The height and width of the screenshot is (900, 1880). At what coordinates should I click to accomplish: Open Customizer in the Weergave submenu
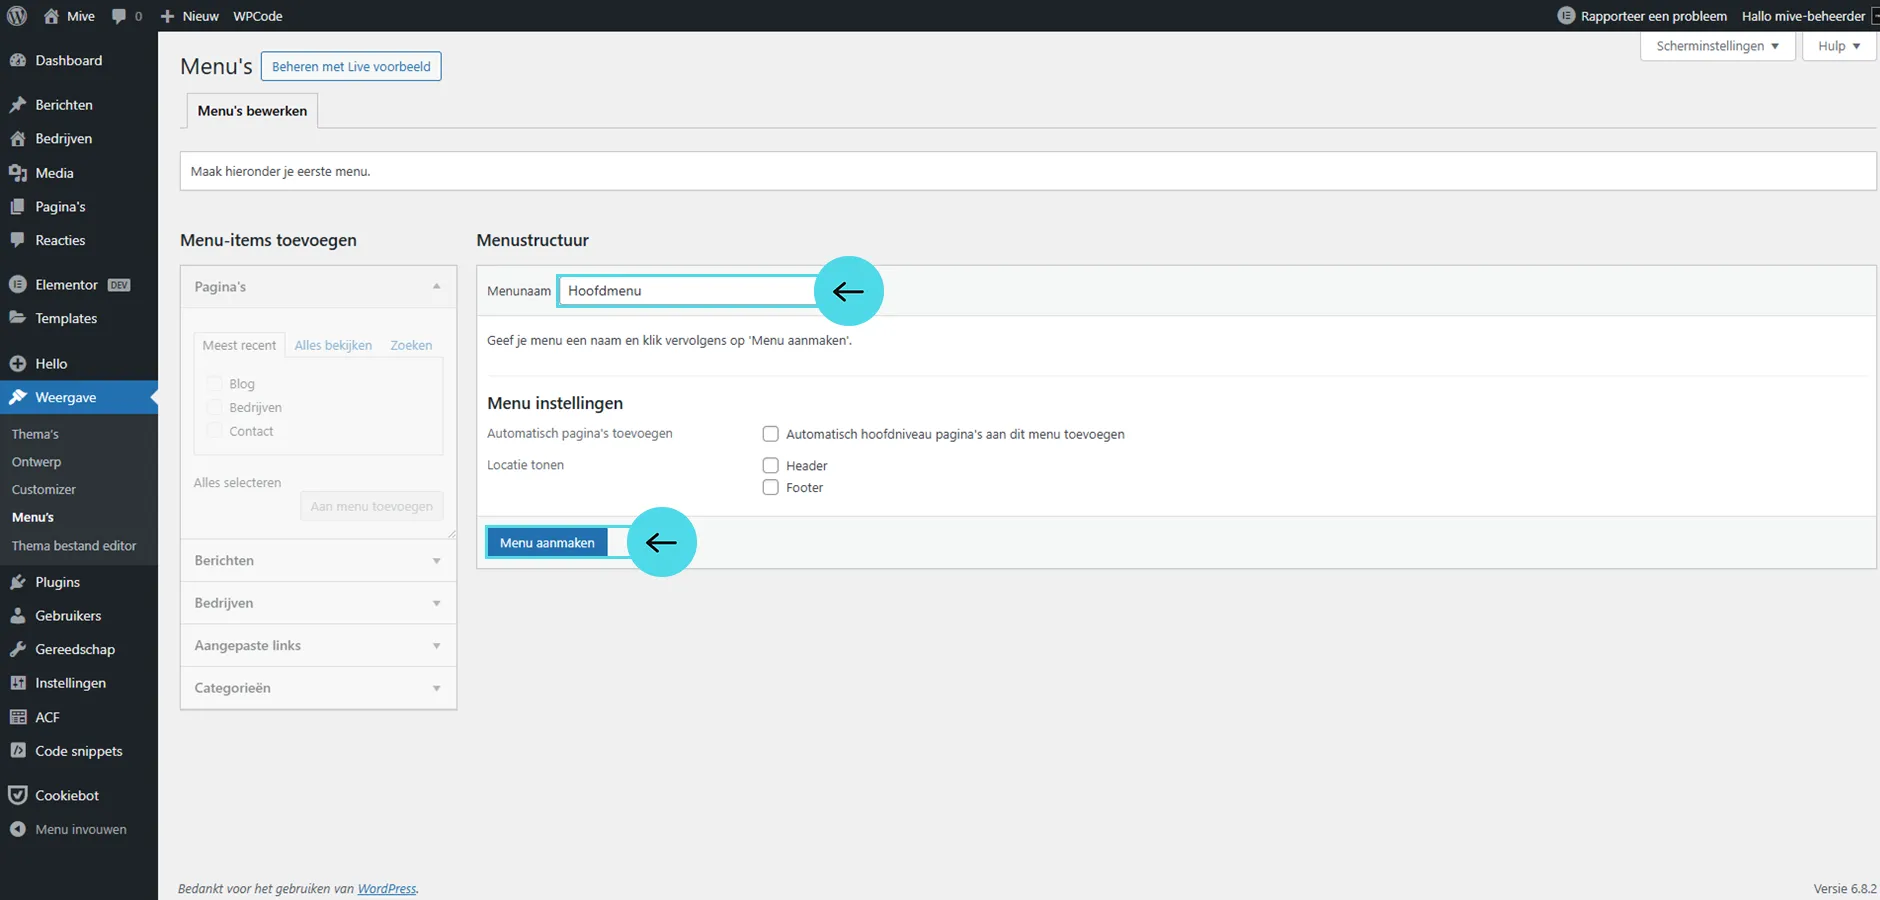(44, 490)
